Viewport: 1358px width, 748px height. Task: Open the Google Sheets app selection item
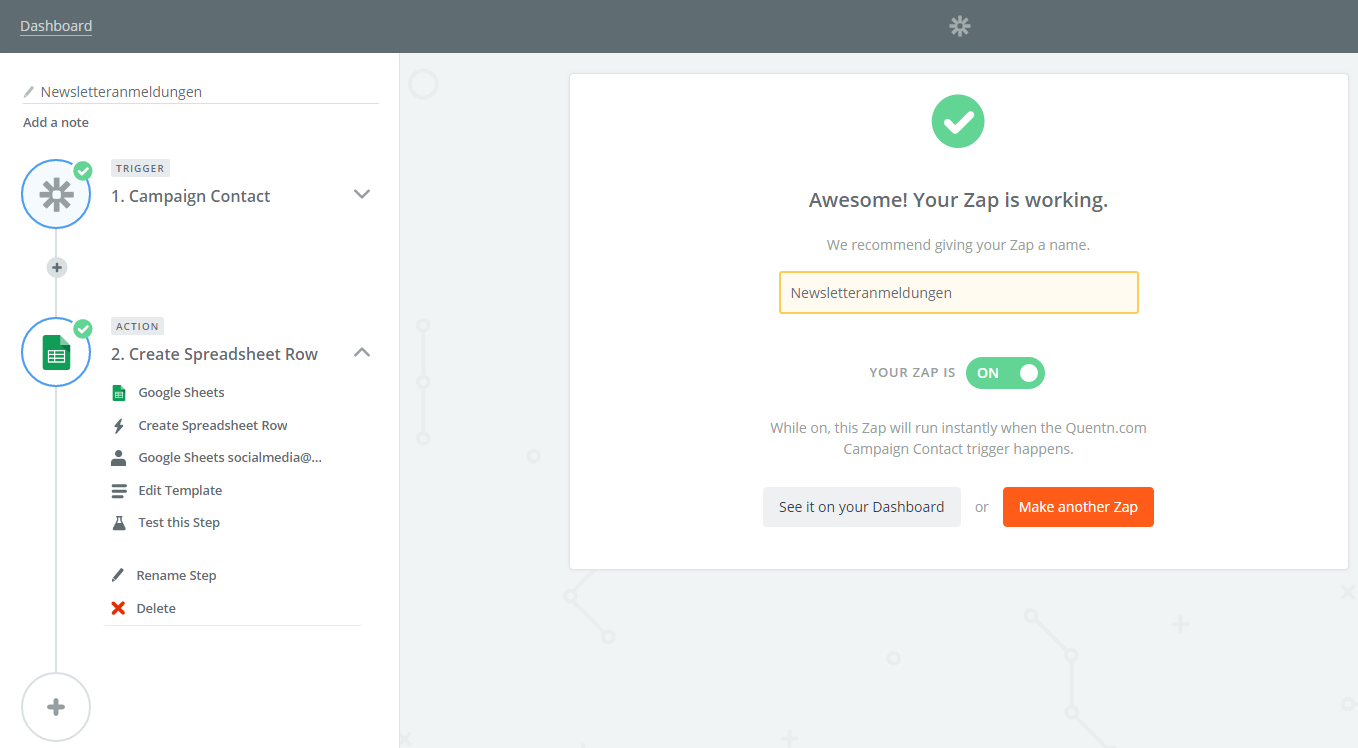[181, 393]
